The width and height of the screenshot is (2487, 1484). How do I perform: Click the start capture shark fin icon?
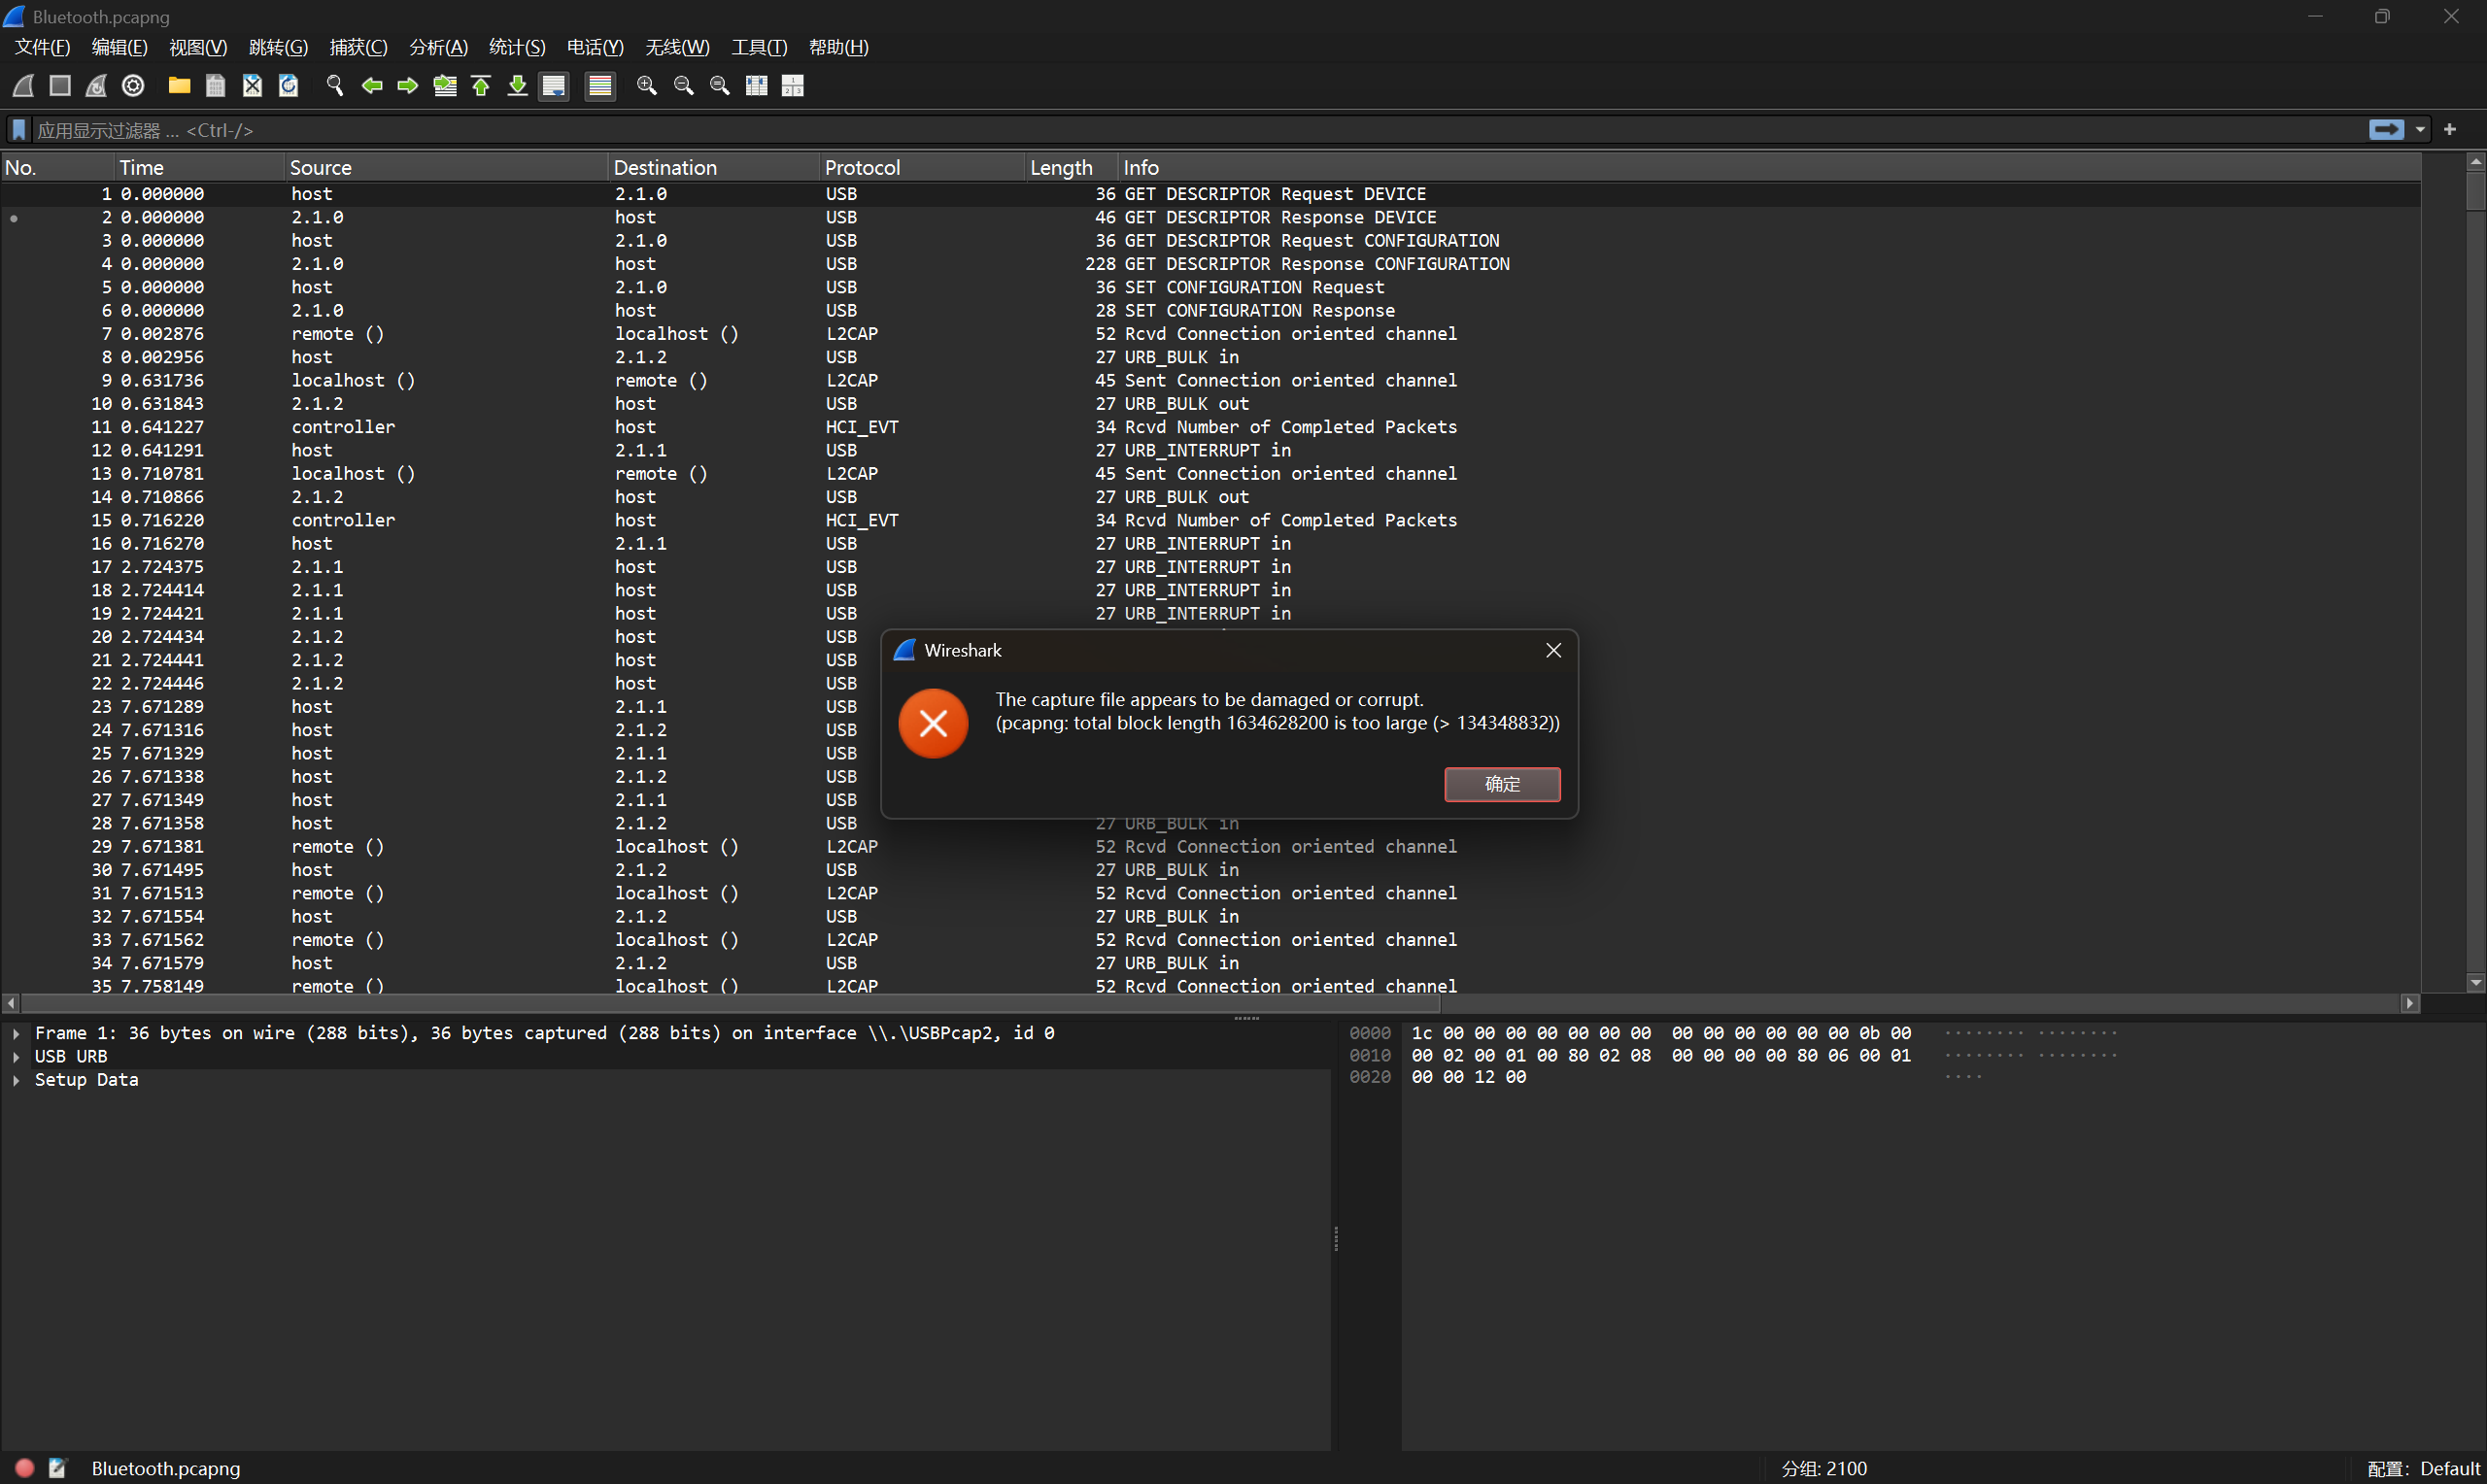(23, 86)
